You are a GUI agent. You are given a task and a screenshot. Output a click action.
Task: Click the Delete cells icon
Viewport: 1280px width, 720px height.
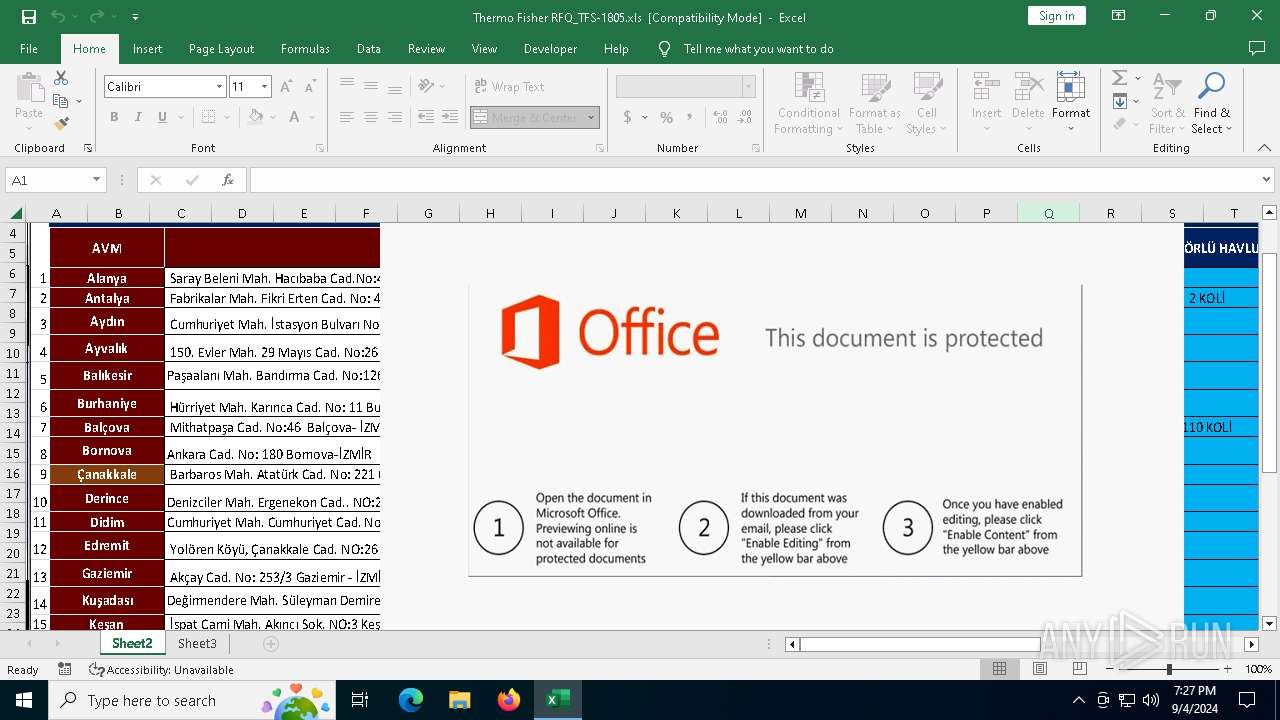[x=1028, y=86]
